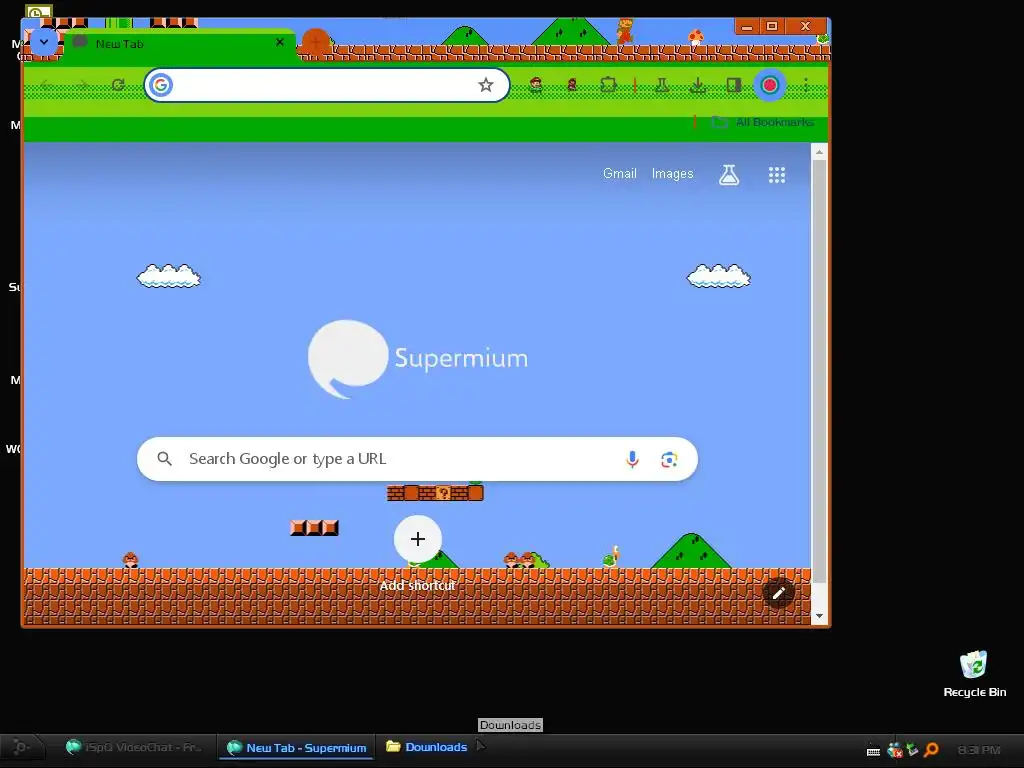Open the tab search dropdown arrow

coord(44,42)
